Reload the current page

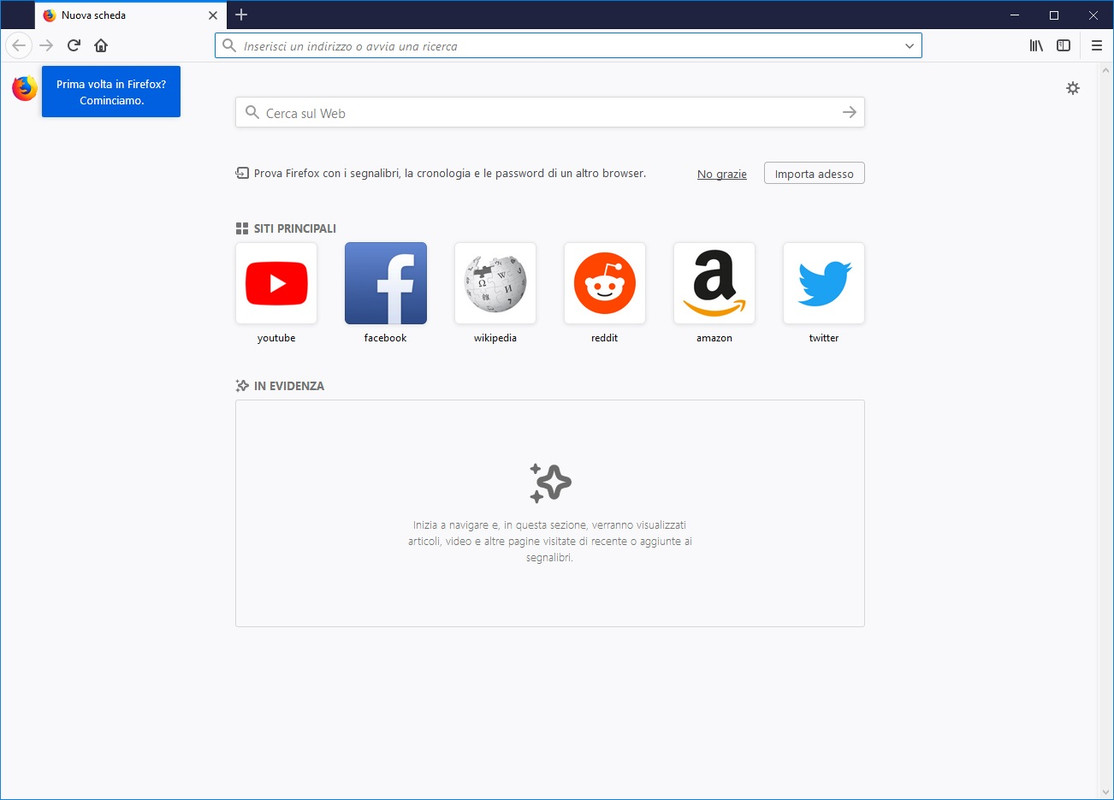pos(74,45)
